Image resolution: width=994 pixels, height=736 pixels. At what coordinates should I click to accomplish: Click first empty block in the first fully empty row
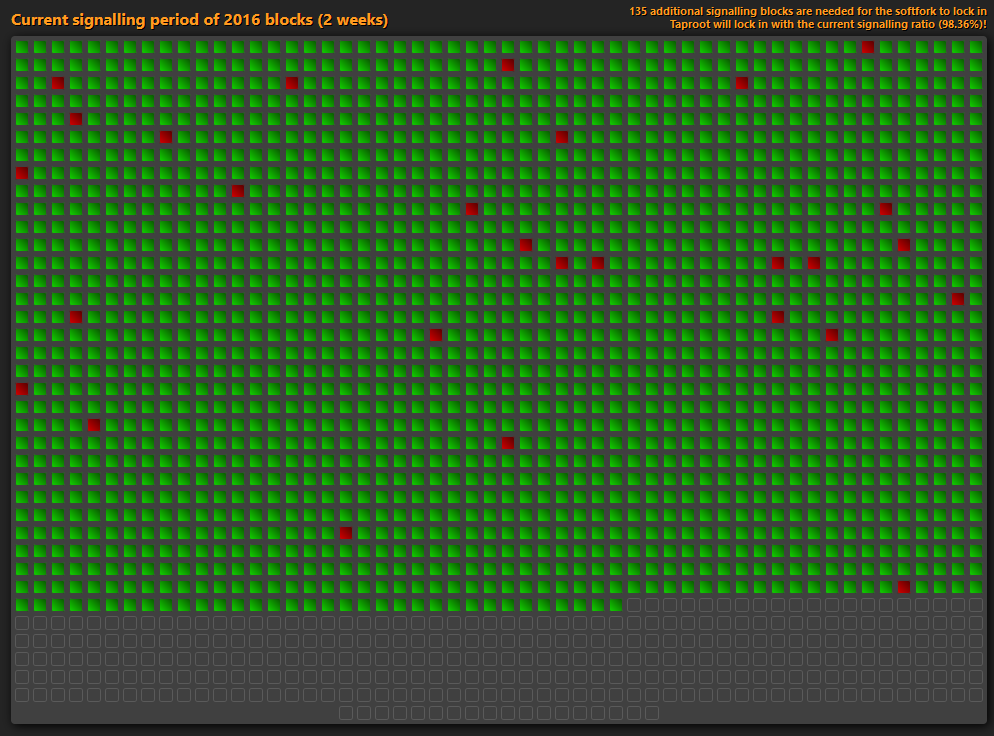(21, 623)
